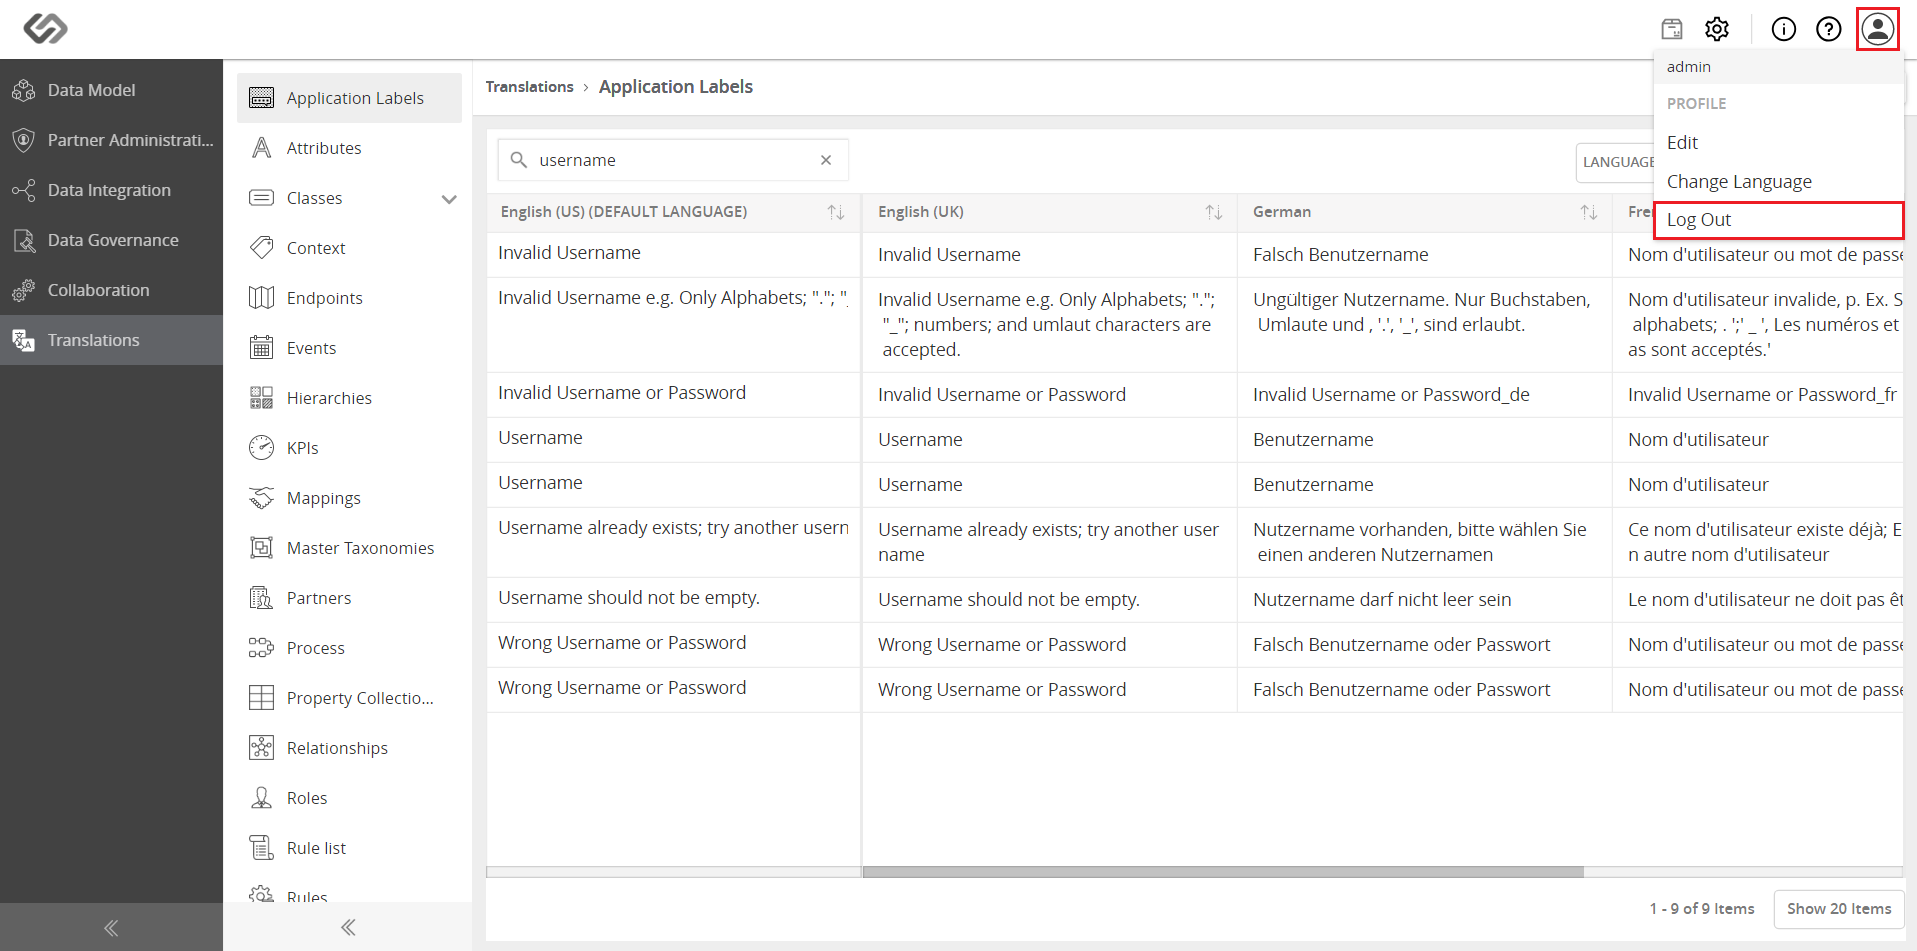Collapse the translations submenu panel
This screenshot has height=951, width=1917.
tap(348, 927)
